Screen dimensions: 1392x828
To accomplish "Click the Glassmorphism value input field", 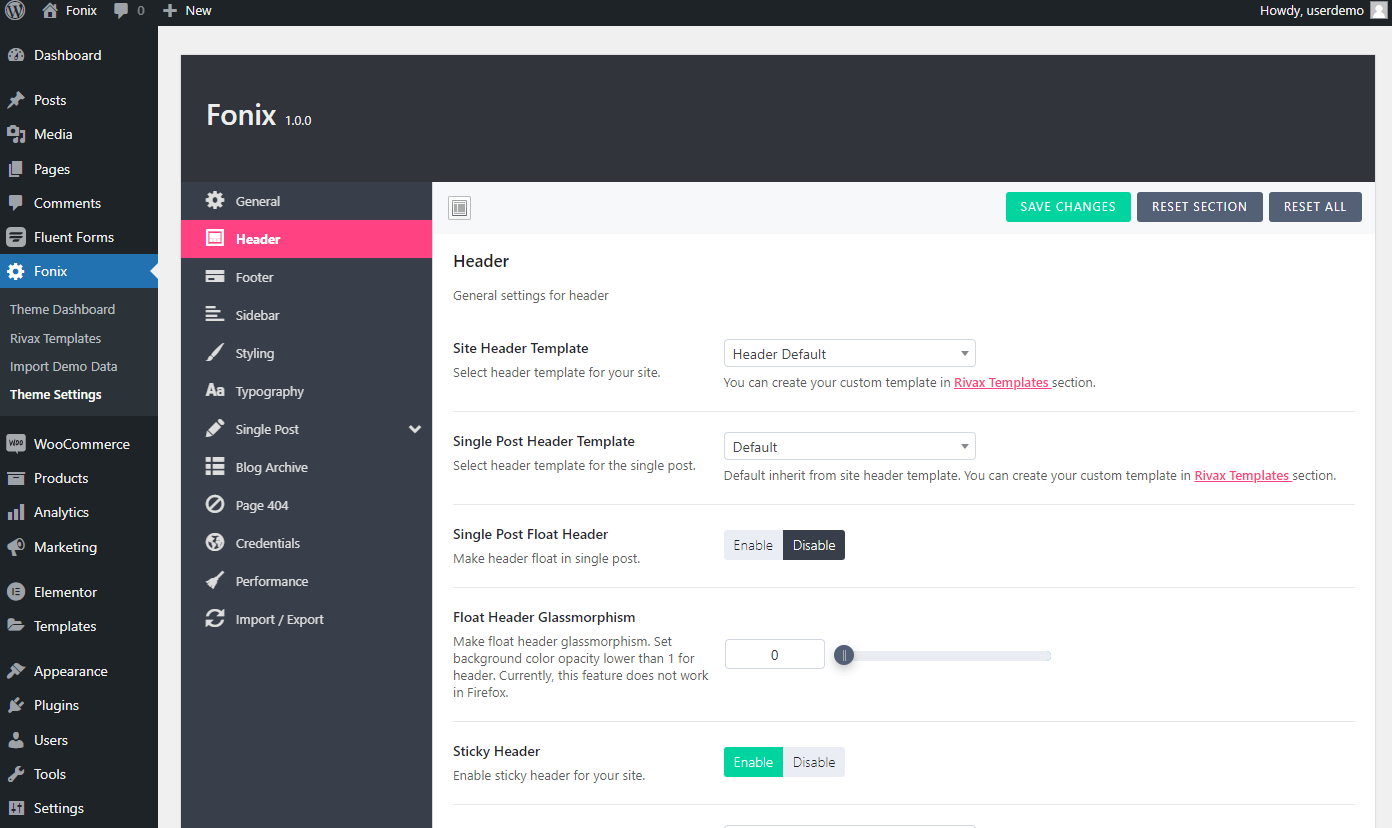I will (x=774, y=655).
